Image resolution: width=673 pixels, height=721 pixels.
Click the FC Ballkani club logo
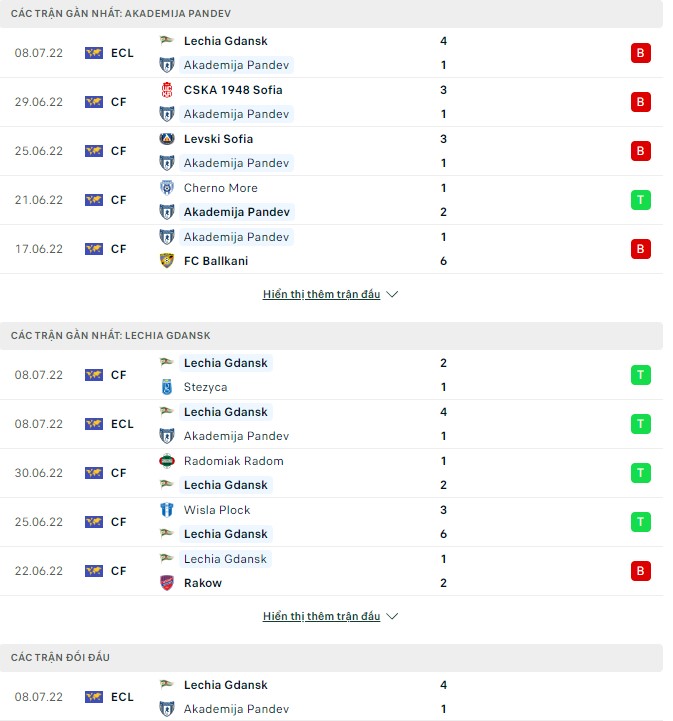[167, 261]
